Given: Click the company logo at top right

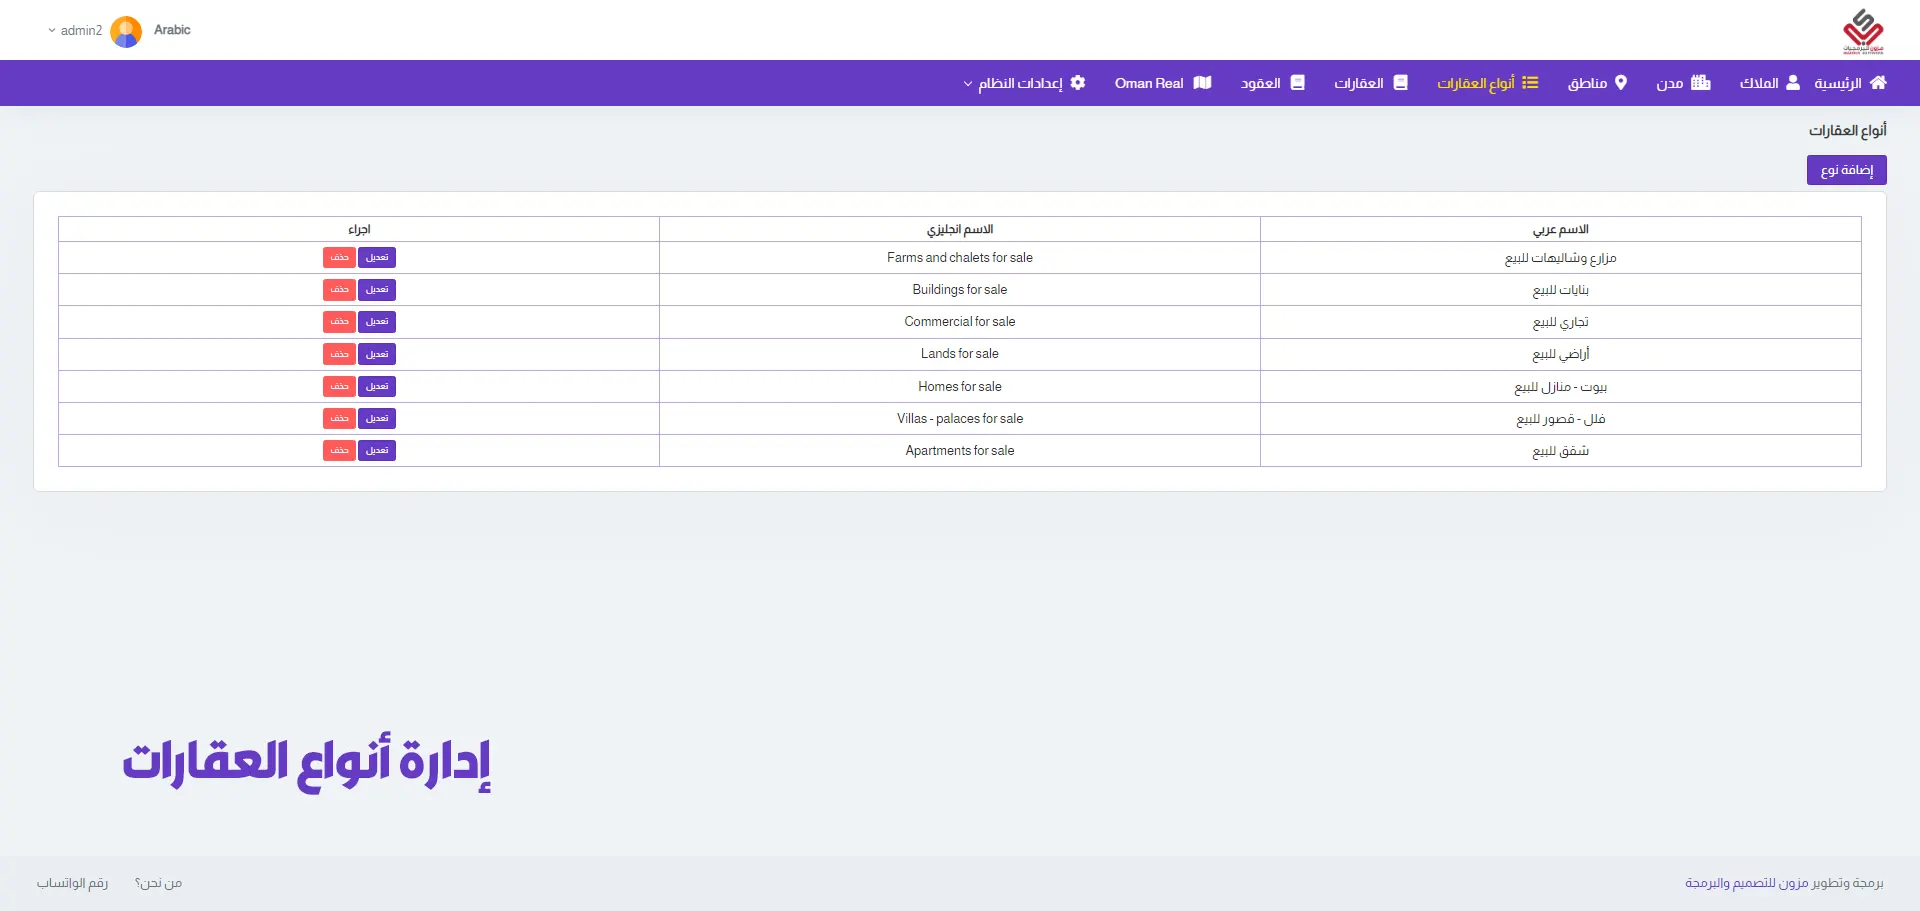Looking at the screenshot, I should click(x=1863, y=31).
